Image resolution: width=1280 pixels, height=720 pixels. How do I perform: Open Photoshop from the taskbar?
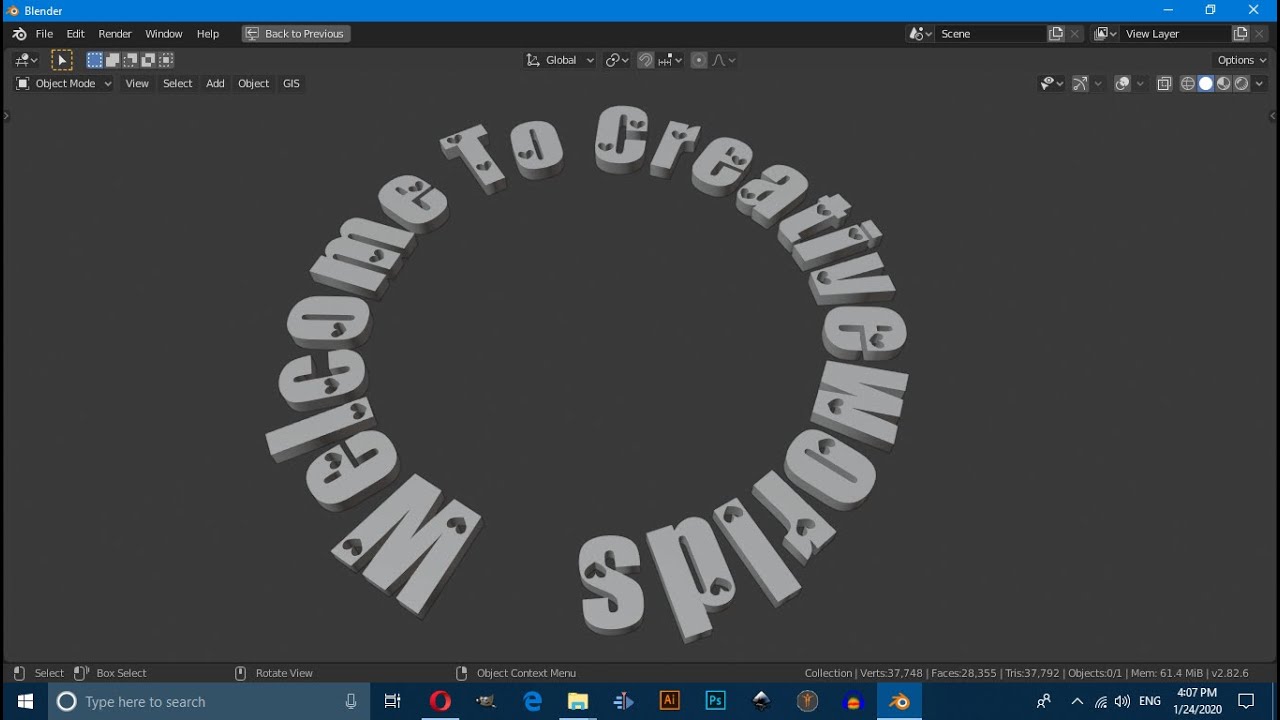[716, 702]
